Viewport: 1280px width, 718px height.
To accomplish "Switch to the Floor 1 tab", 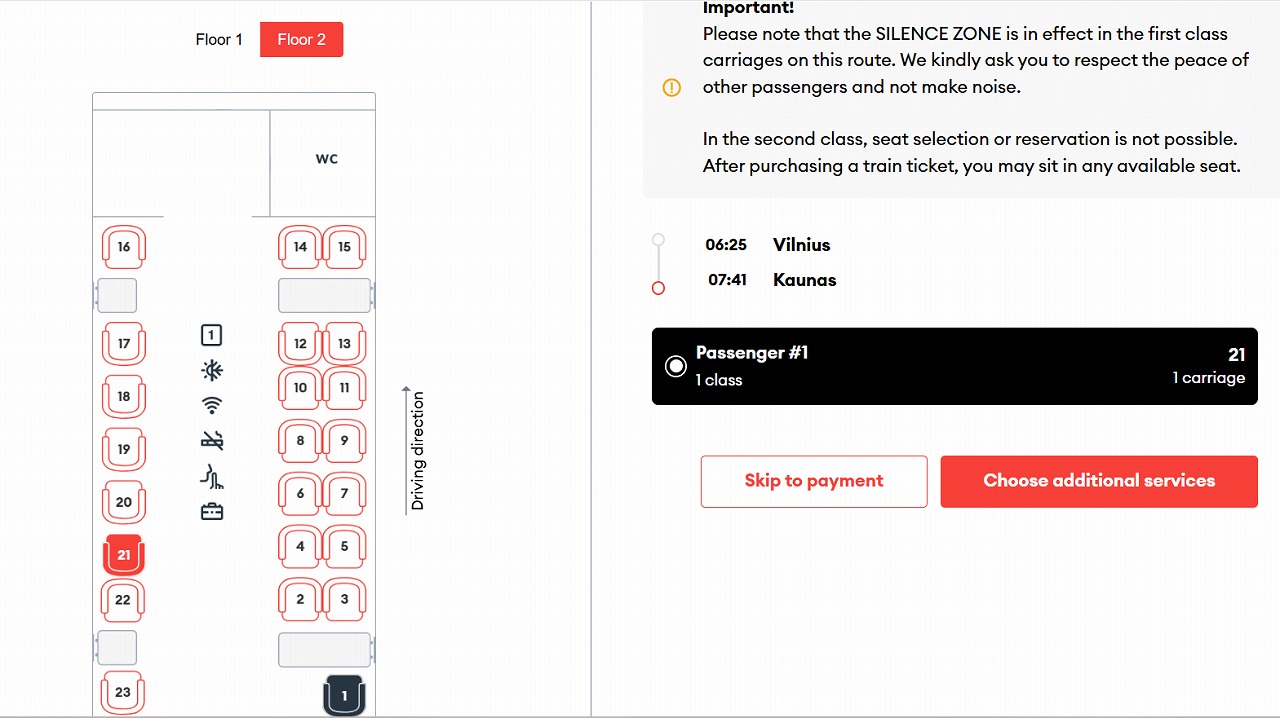I will pos(219,40).
